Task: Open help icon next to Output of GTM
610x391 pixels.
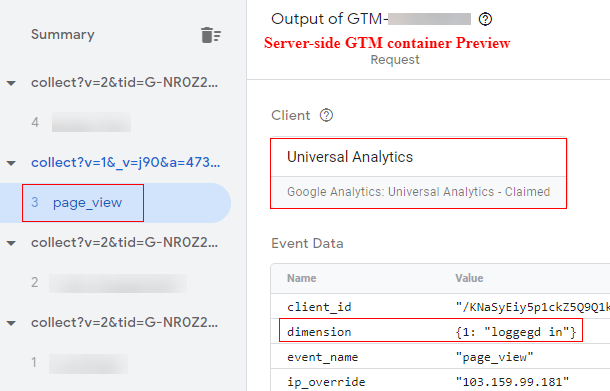Action: (485, 19)
